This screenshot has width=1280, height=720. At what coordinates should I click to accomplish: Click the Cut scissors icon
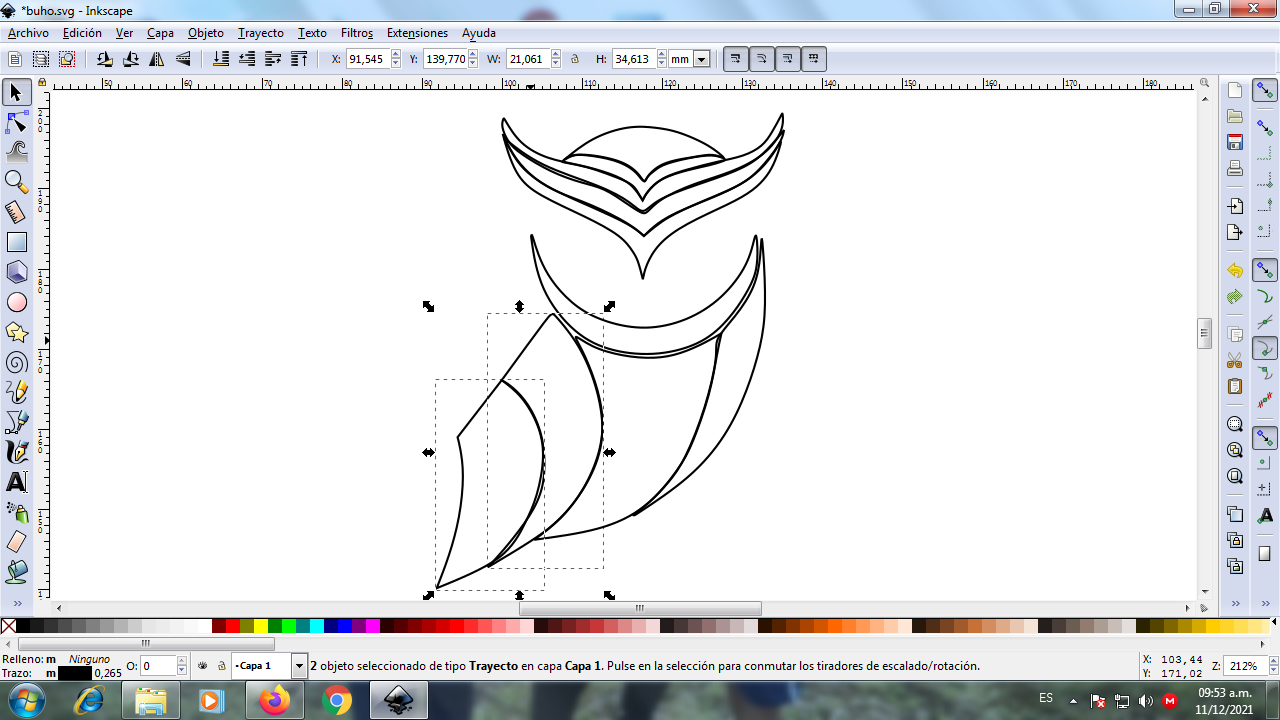click(1235, 360)
